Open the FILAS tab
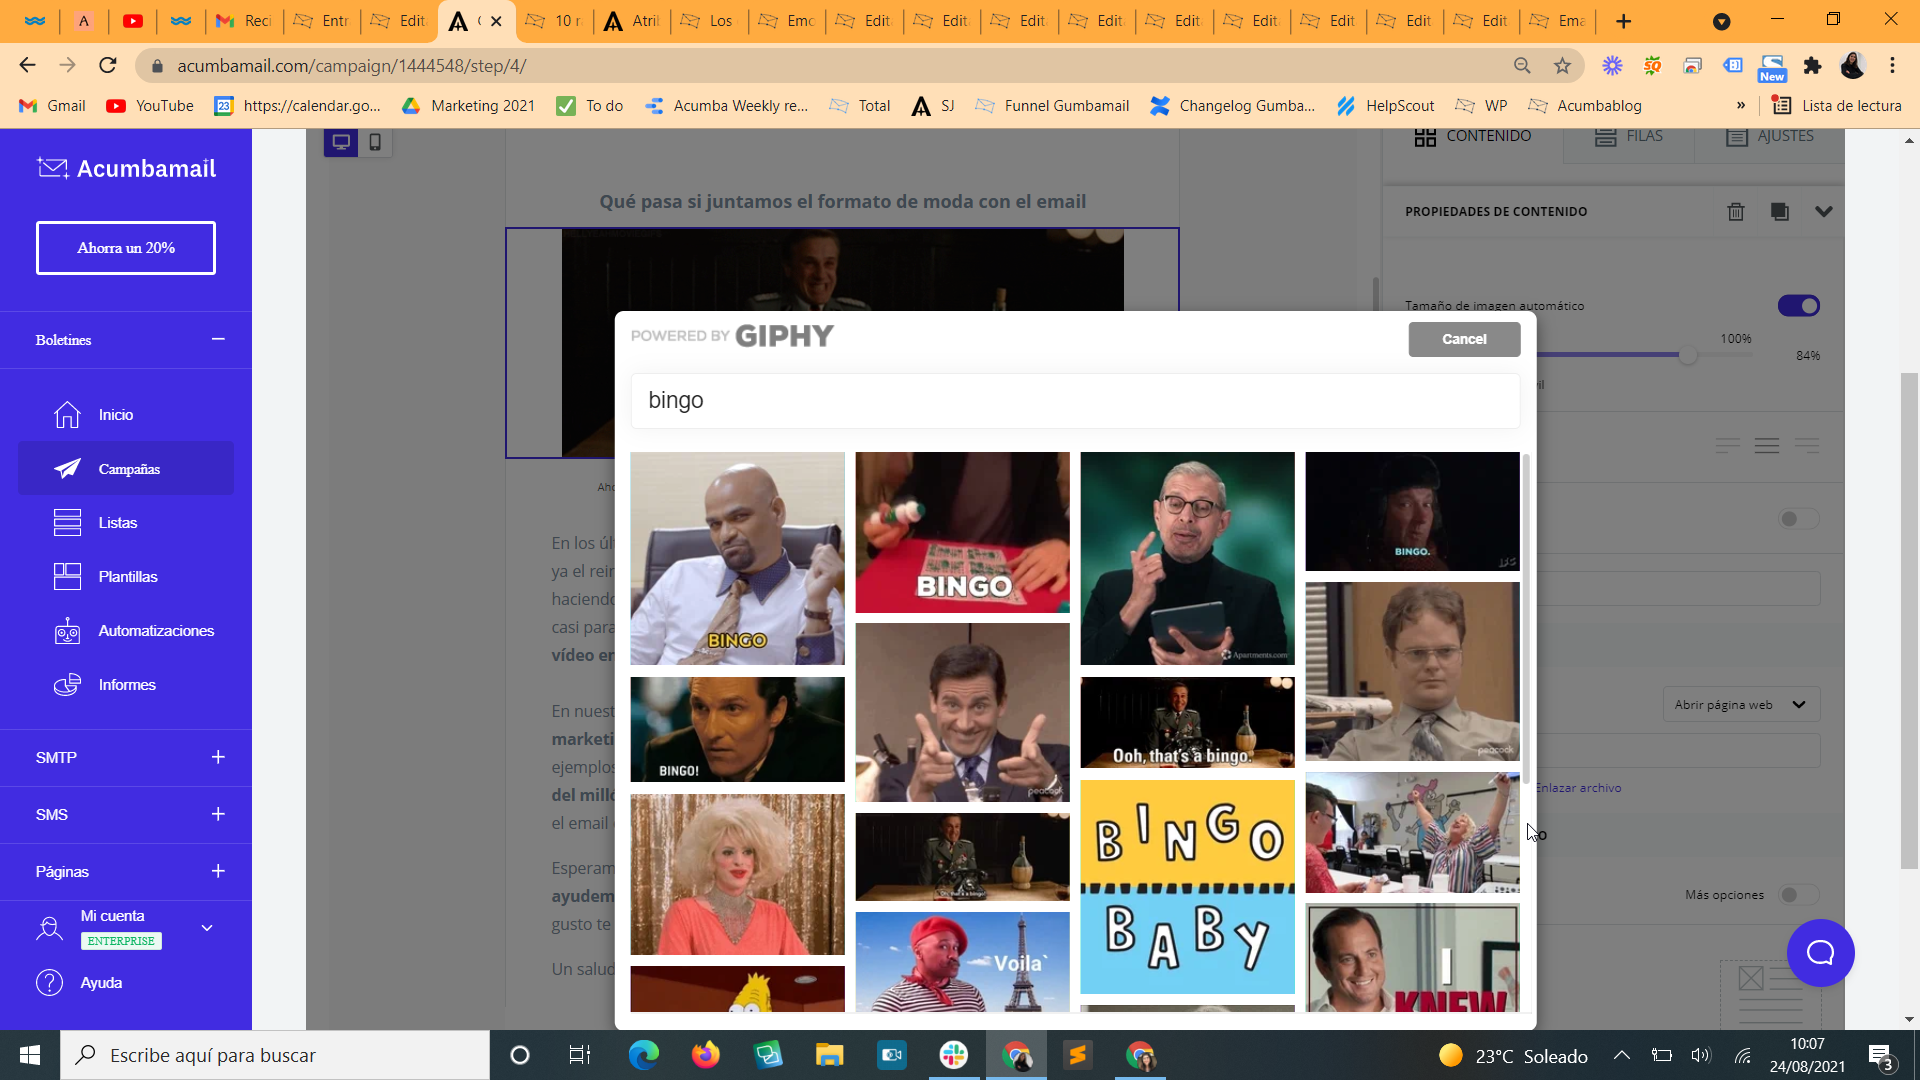 tap(1629, 136)
